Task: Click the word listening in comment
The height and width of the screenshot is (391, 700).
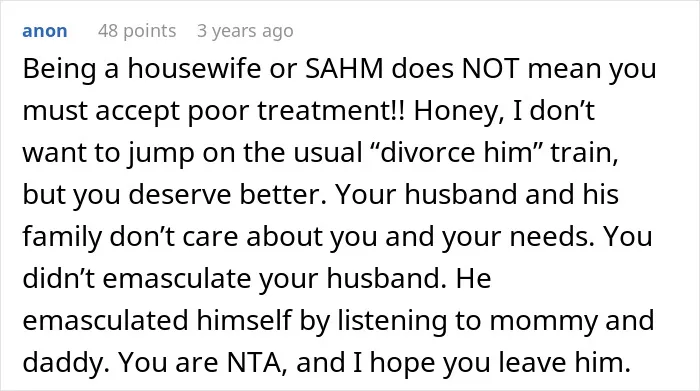Action: tap(392, 321)
